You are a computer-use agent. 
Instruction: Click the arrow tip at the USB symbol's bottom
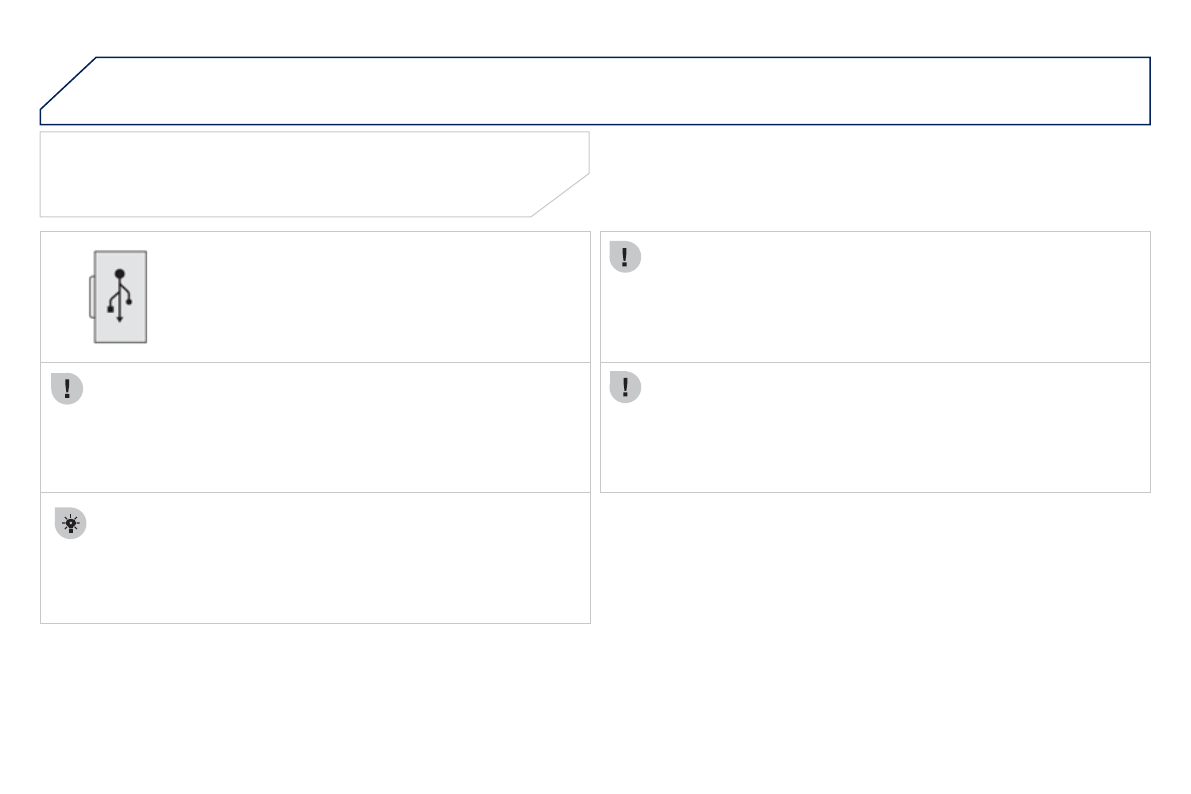120,319
